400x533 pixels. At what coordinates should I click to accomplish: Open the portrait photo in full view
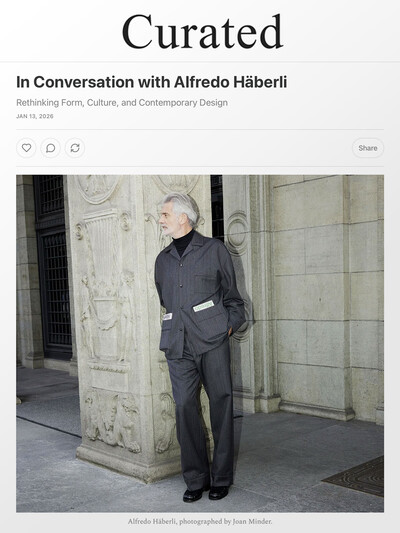pos(200,343)
